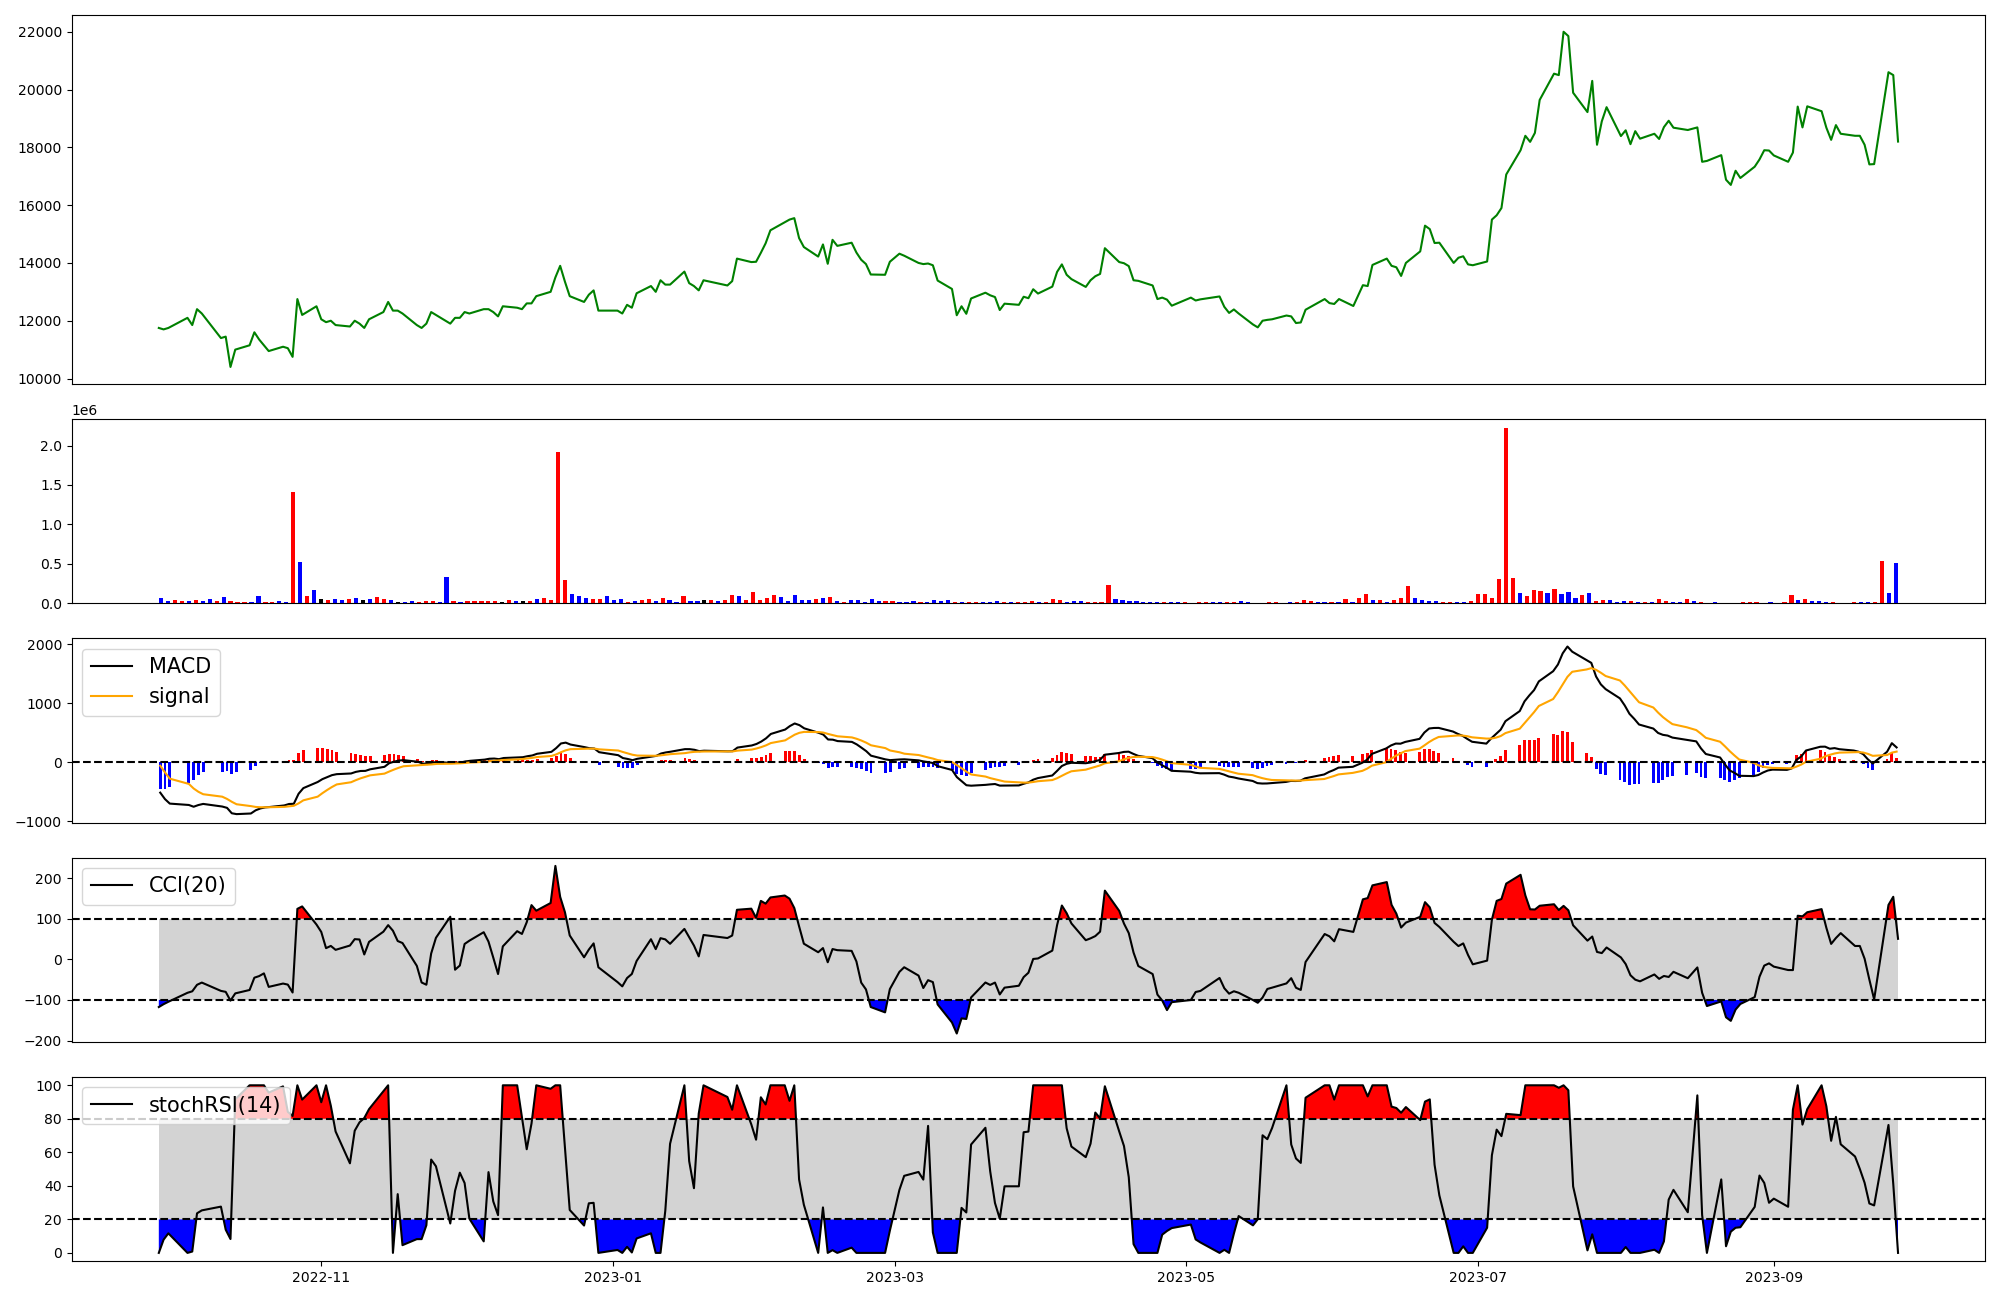Screen dimensions: 2000x1300
Task: Click the 2023-05 date tick label
Action: 1186,1277
